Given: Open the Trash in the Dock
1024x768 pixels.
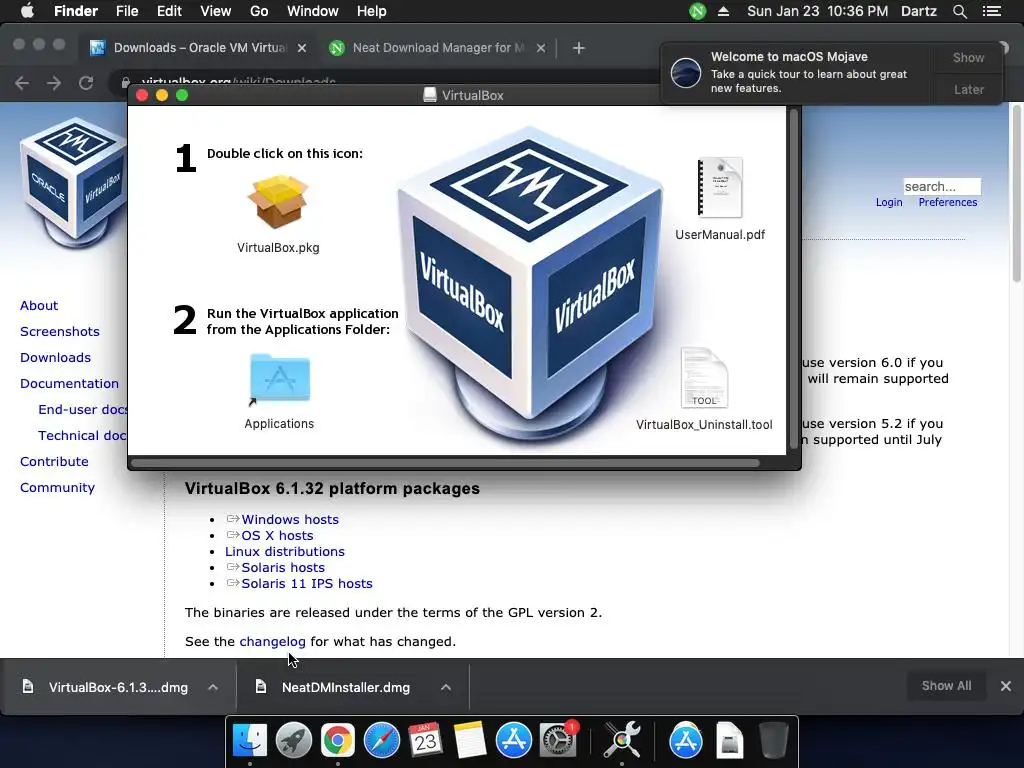Looking at the screenshot, I should point(774,740).
